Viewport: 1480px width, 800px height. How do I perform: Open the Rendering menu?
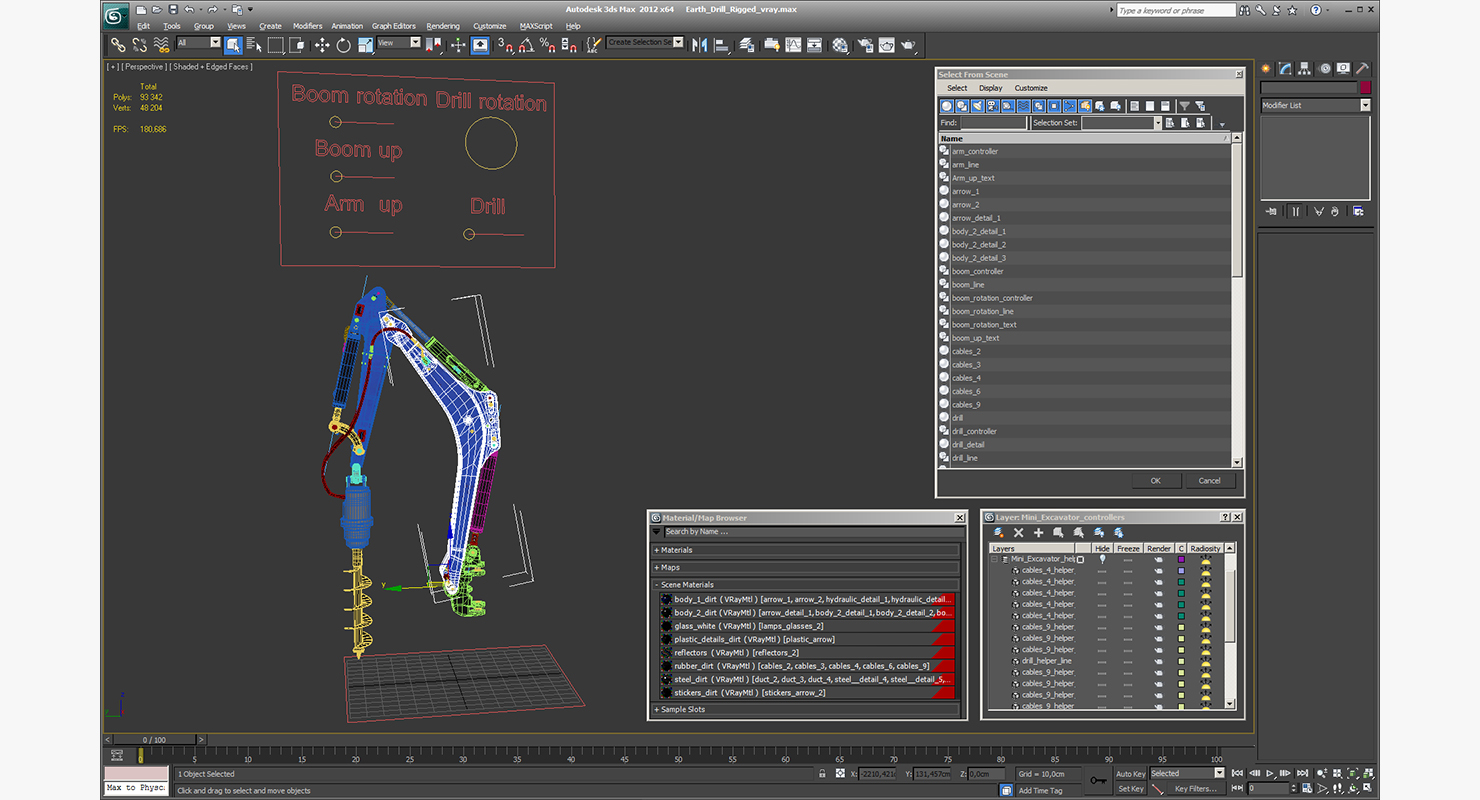[x=443, y=26]
